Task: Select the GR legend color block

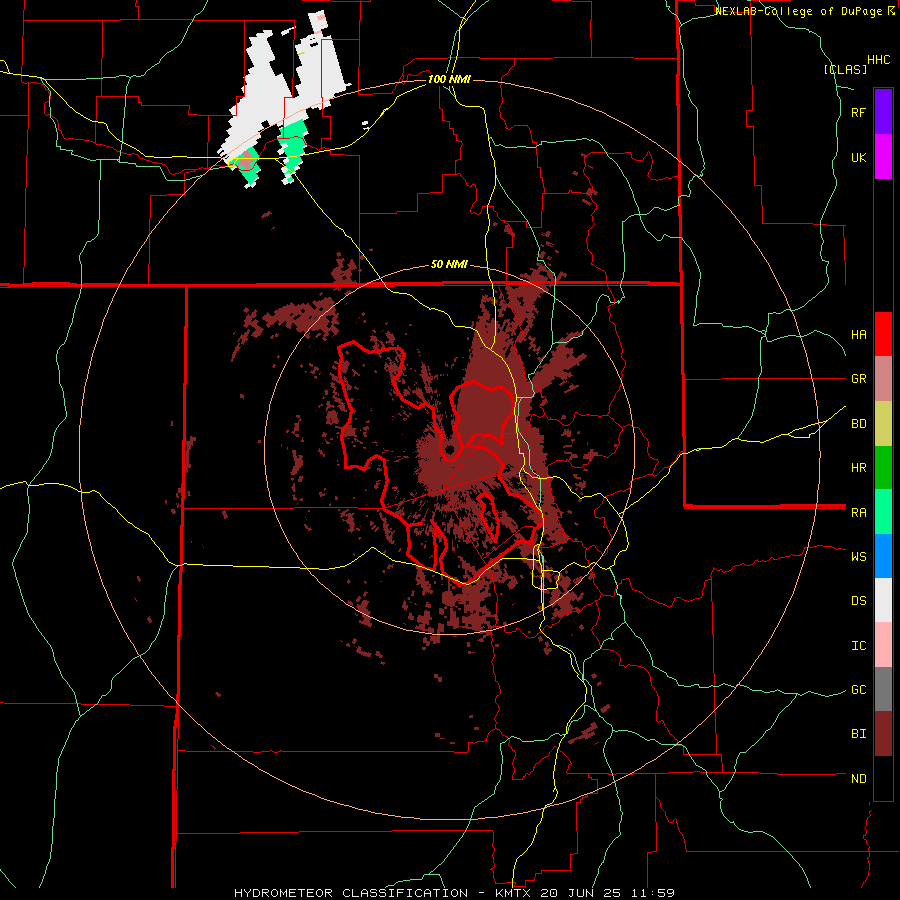Action: [883, 379]
